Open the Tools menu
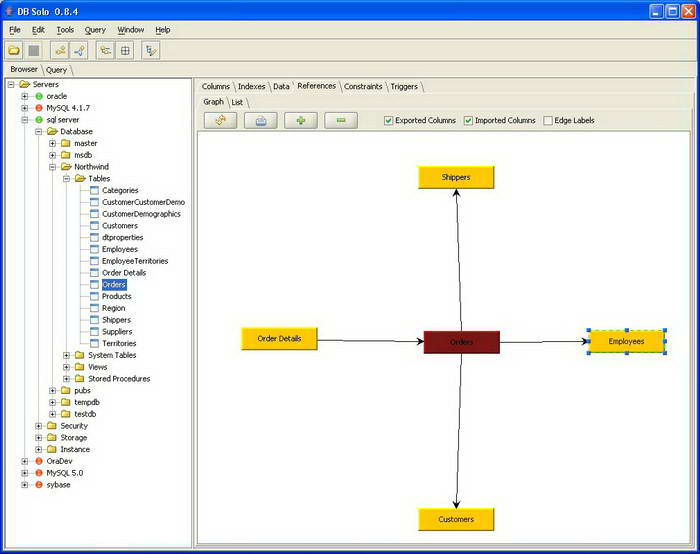This screenshot has width=700, height=554. coord(65,30)
